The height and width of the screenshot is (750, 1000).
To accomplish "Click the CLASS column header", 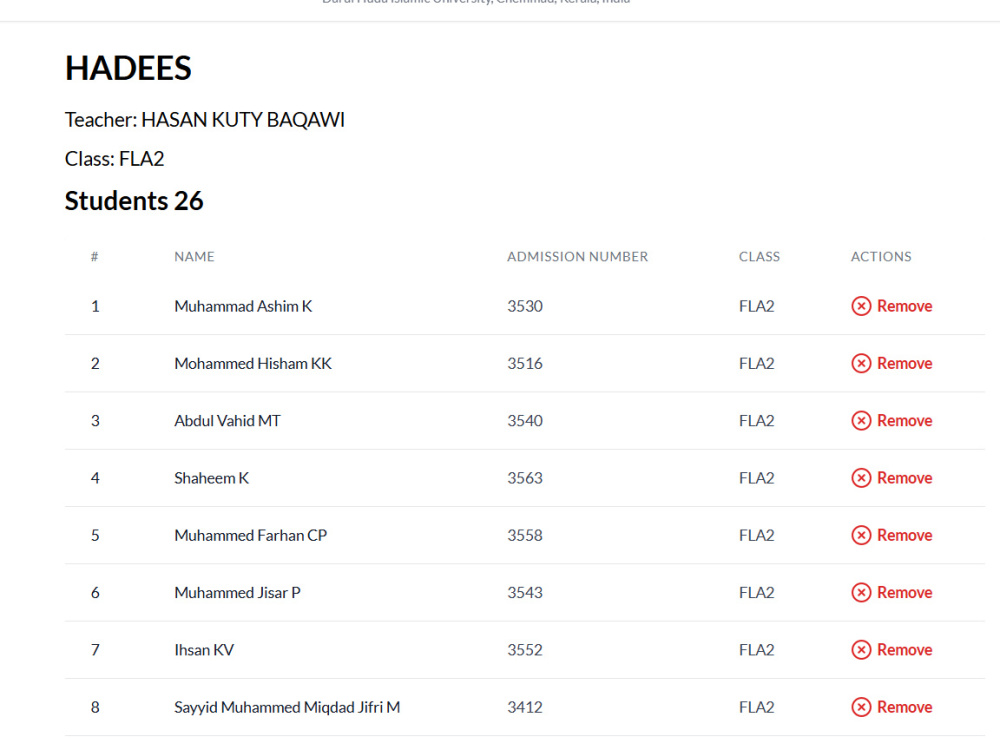I will pyautogui.click(x=759, y=256).
